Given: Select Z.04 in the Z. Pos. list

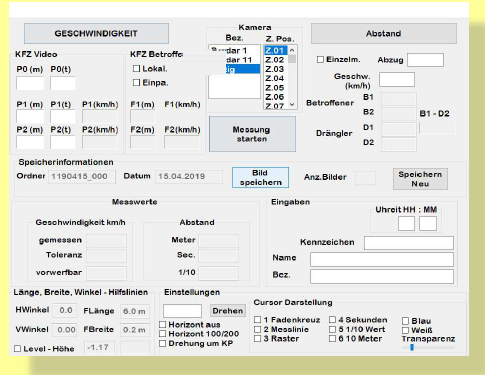Looking at the screenshot, I should (275, 78).
